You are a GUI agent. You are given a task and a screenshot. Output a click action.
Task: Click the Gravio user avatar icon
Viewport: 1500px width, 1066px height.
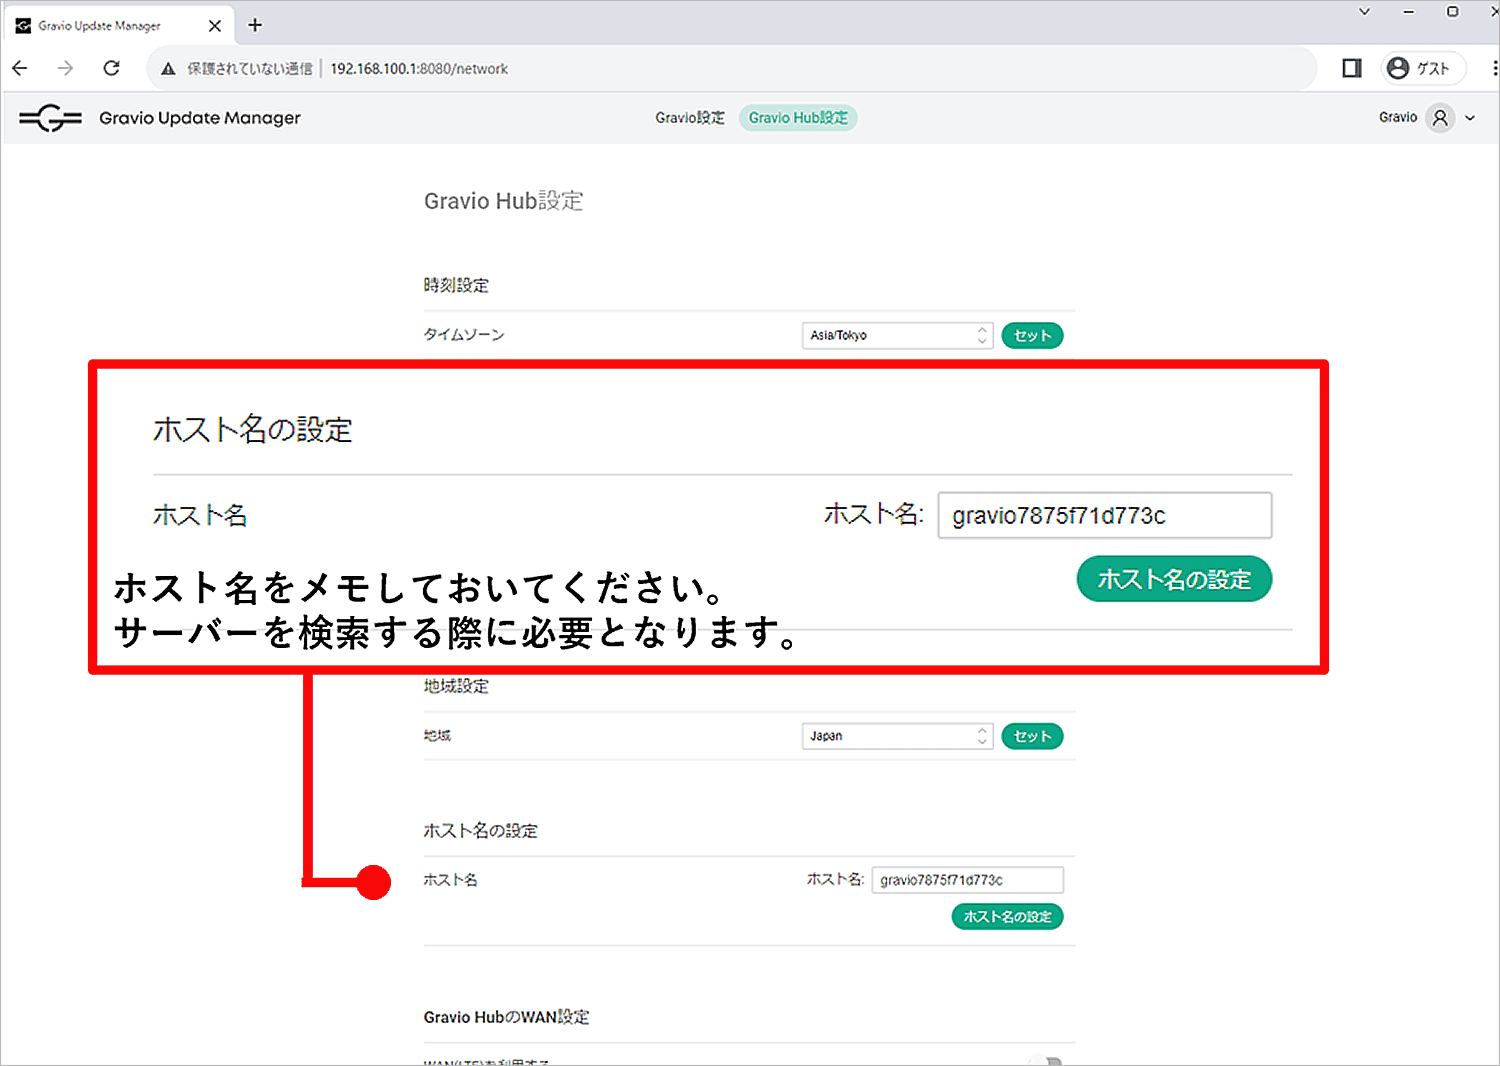pyautogui.click(x=1440, y=118)
